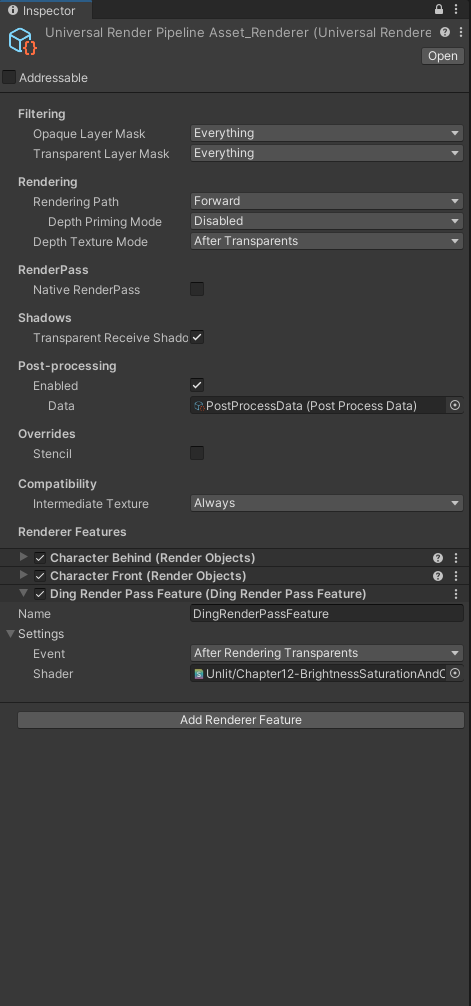Open the Rendering Path dropdown
This screenshot has height=1006, width=471.
pyautogui.click(x=327, y=201)
